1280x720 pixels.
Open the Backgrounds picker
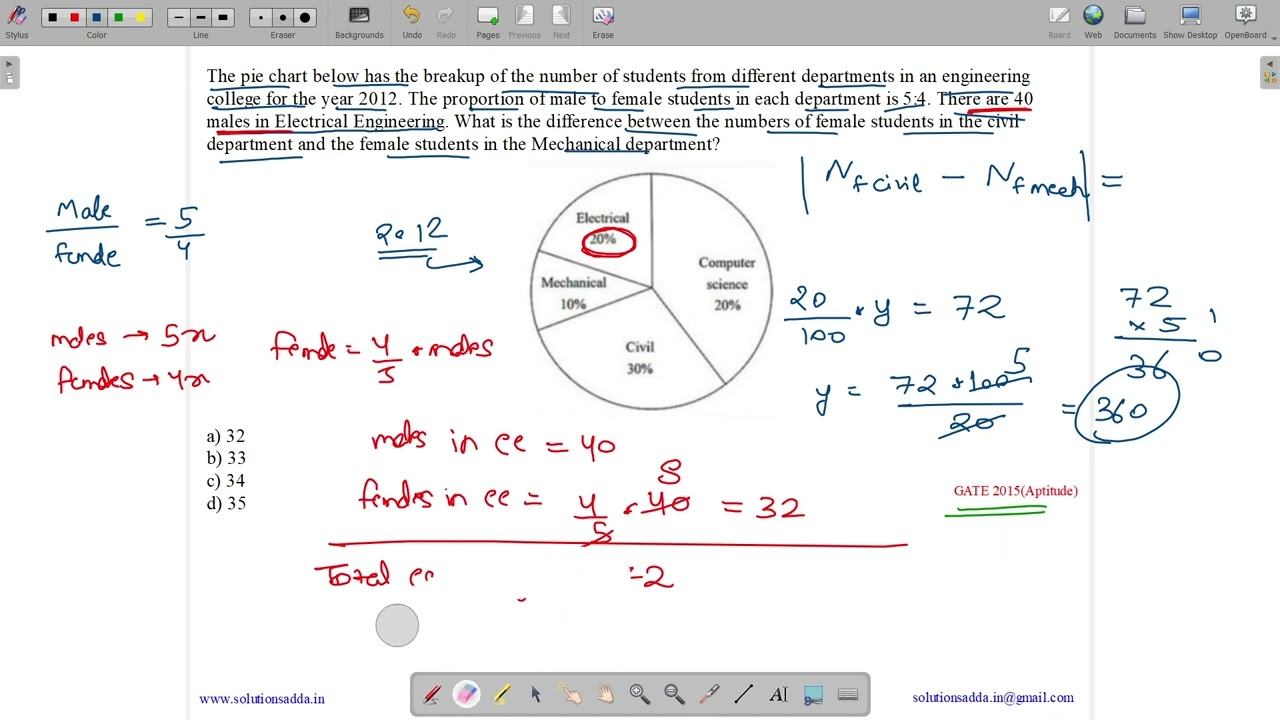[359, 21]
